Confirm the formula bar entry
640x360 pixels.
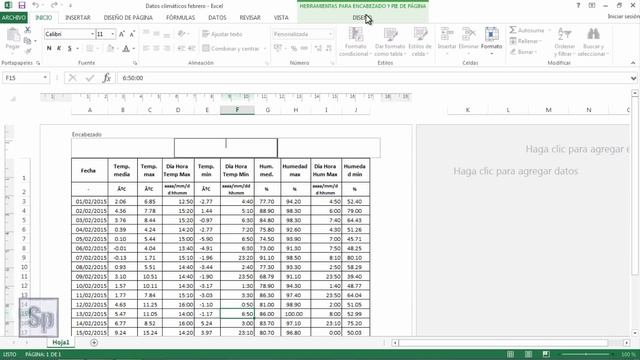(90, 78)
